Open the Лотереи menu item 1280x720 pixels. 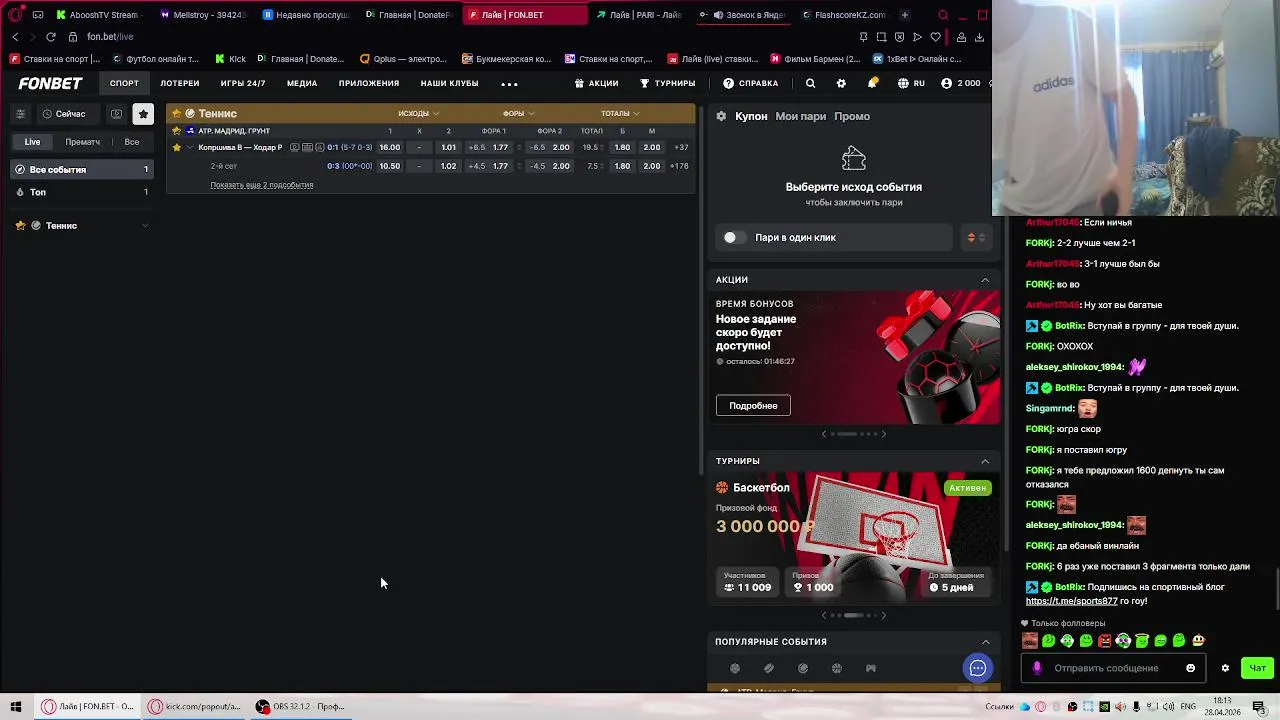point(180,84)
